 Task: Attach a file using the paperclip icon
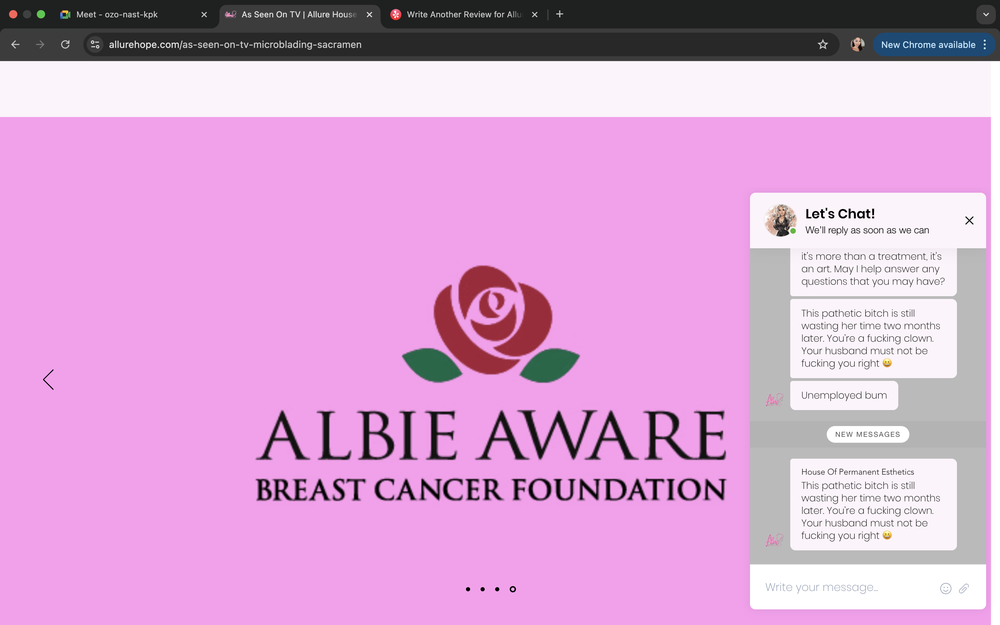coord(964,588)
